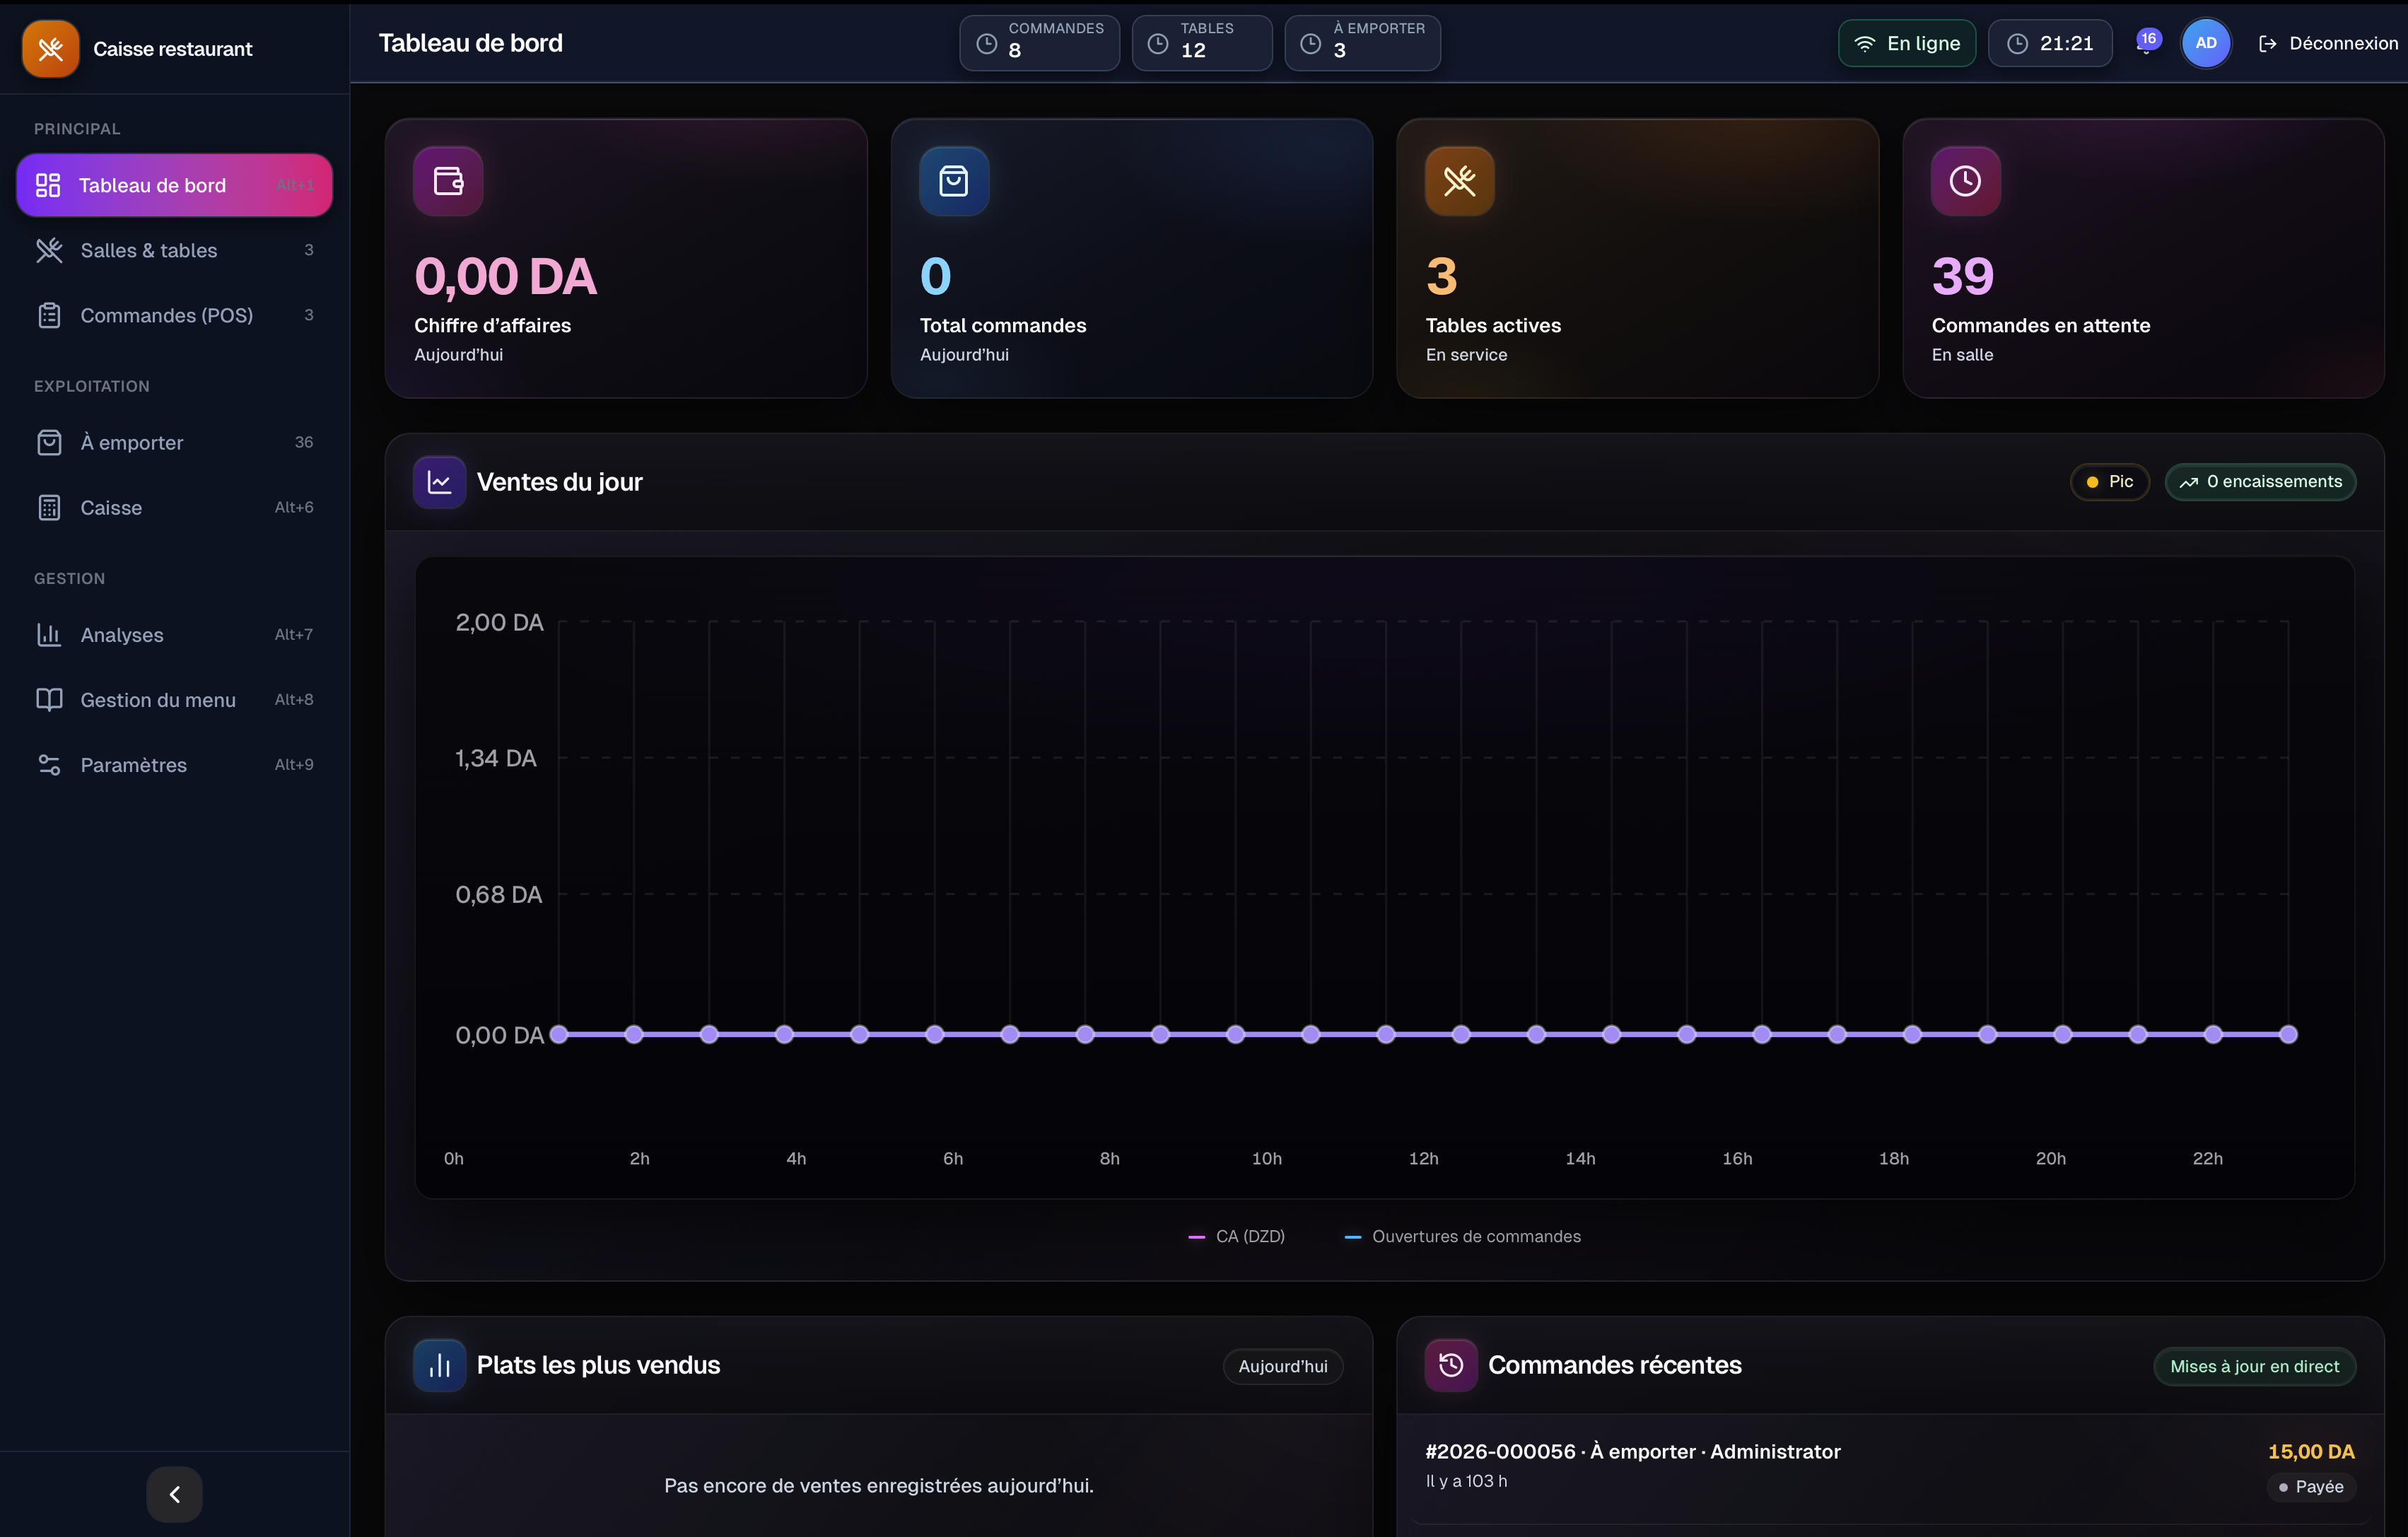Open the AD user avatar
The image size is (2408, 1537).
tap(2205, 43)
